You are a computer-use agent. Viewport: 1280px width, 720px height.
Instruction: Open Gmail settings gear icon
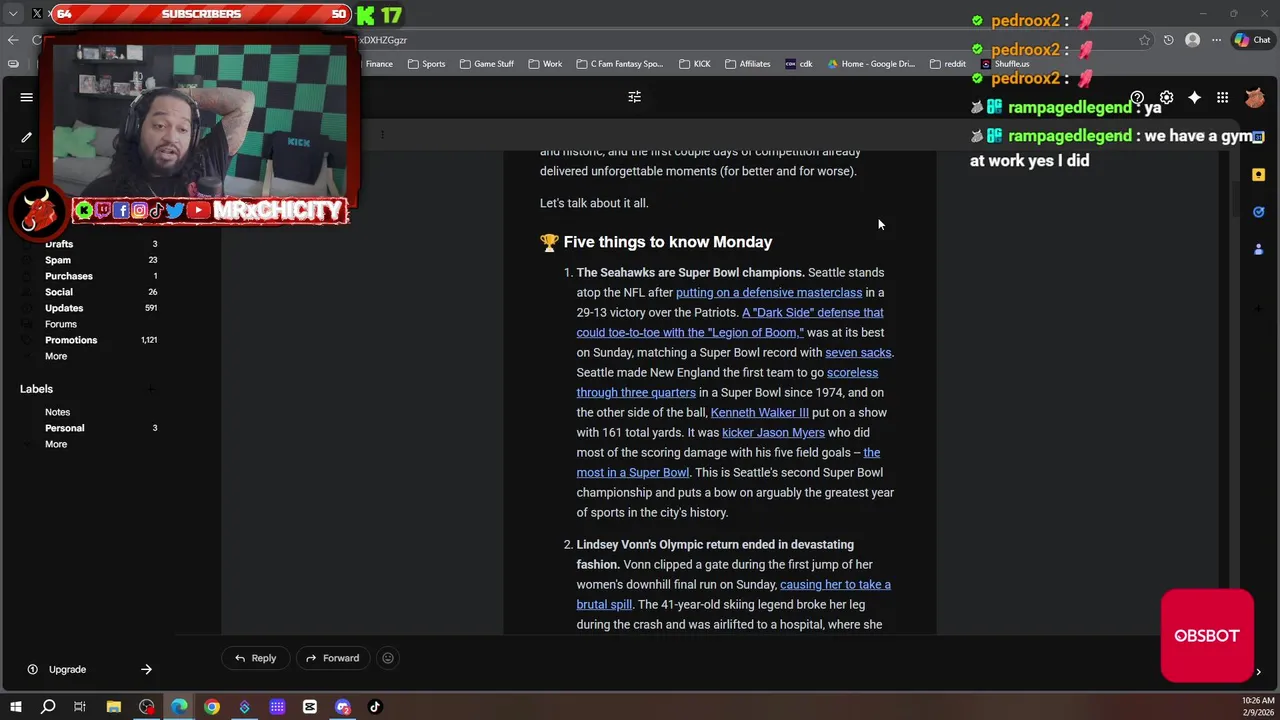tap(1166, 98)
